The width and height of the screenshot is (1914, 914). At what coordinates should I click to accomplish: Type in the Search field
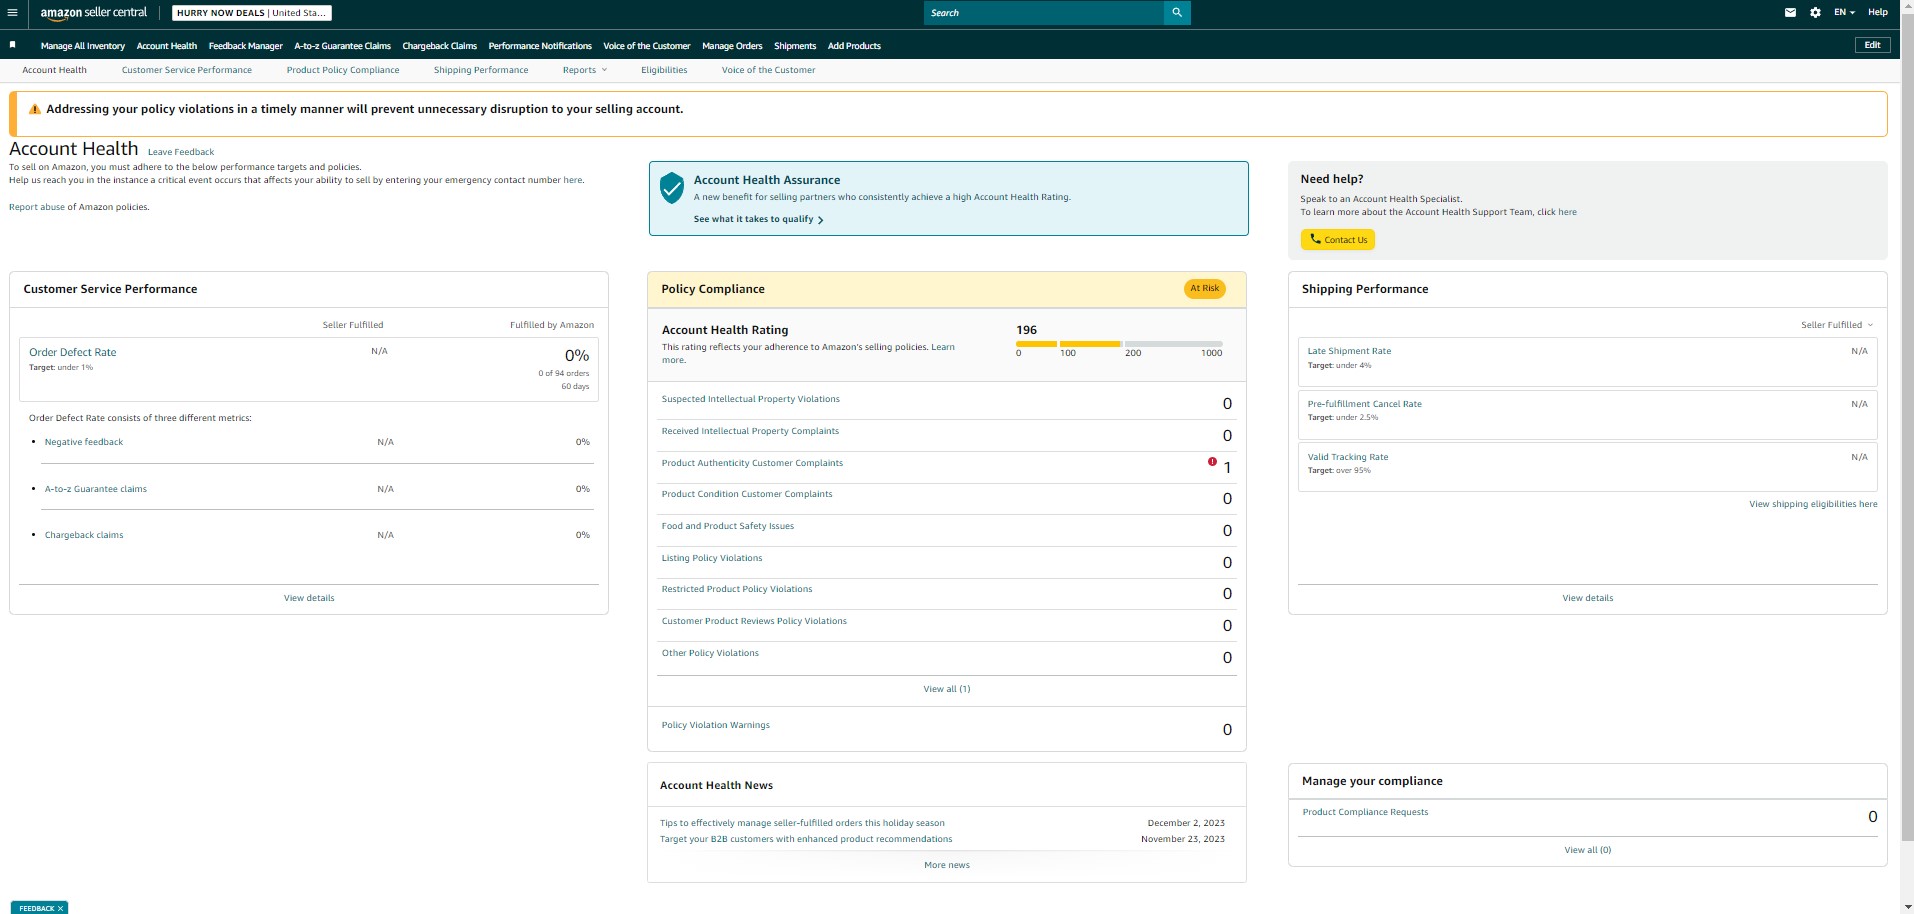pyautogui.click(x=1044, y=13)
